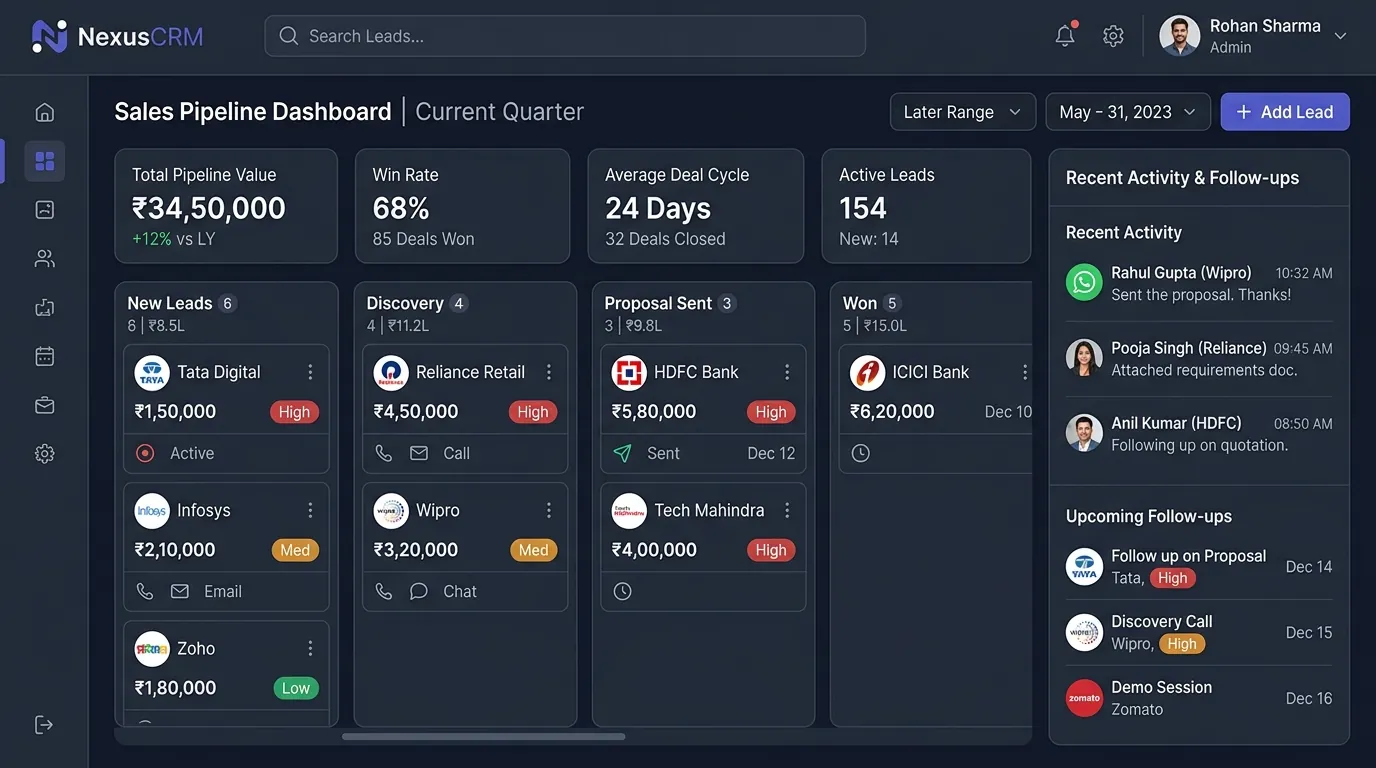Open the Total Pipeline Value card

pos(226,206)
